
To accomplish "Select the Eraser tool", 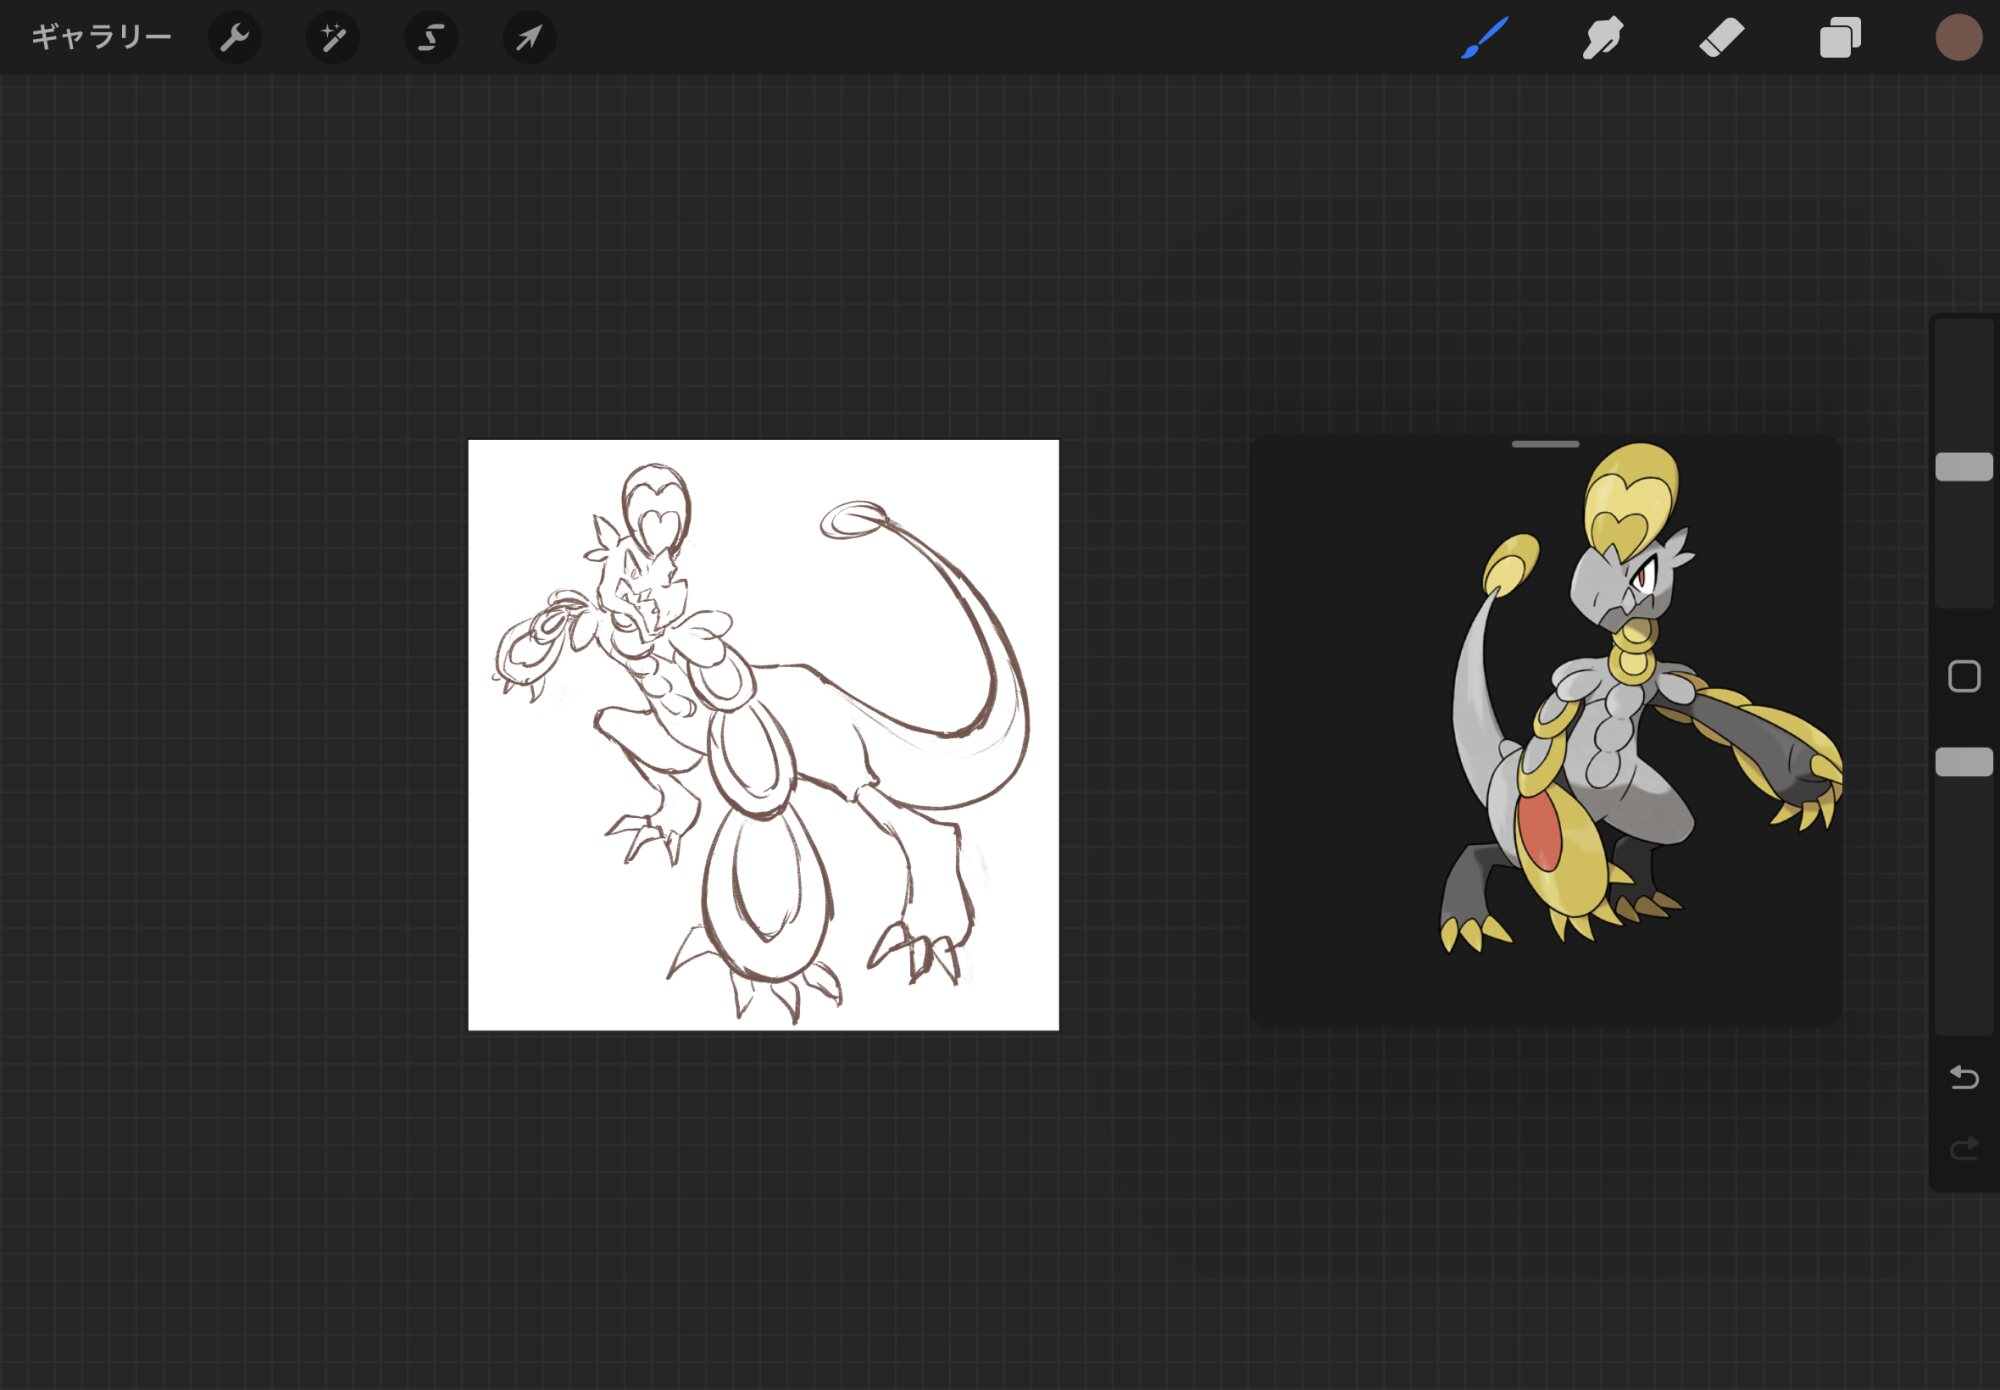I will coord(1721,38).
